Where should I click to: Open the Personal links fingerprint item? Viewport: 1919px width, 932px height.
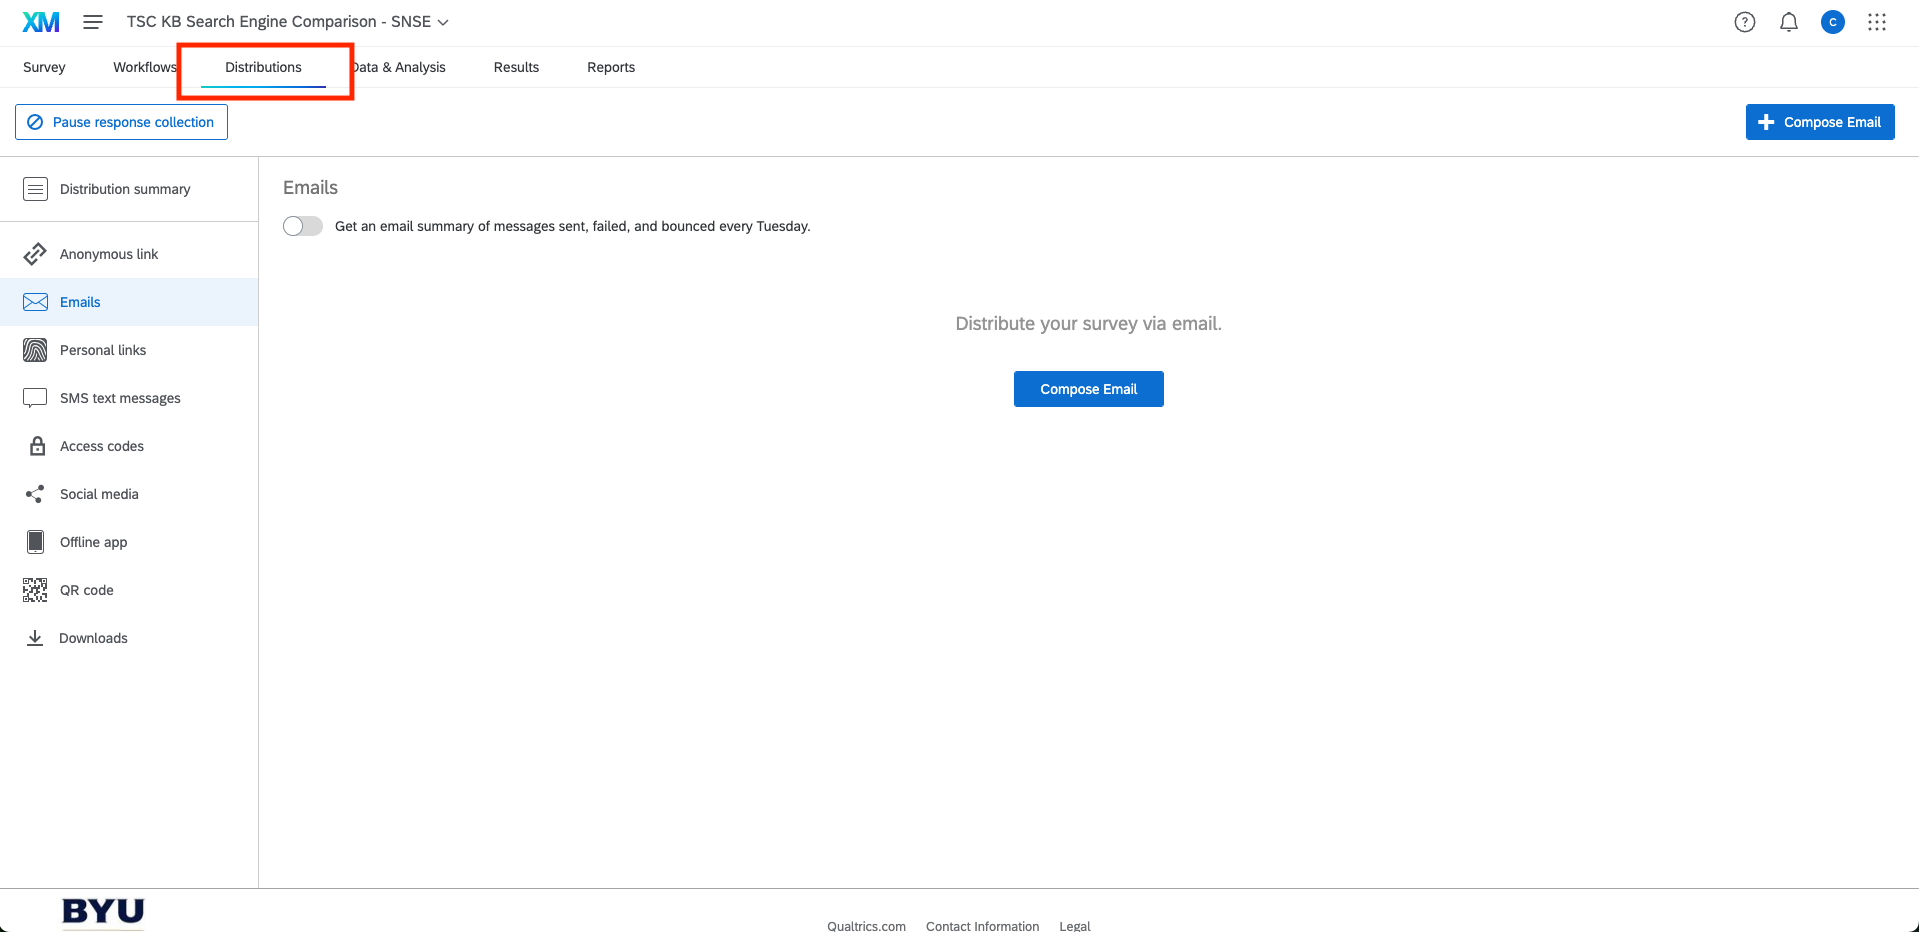[102, 350]
